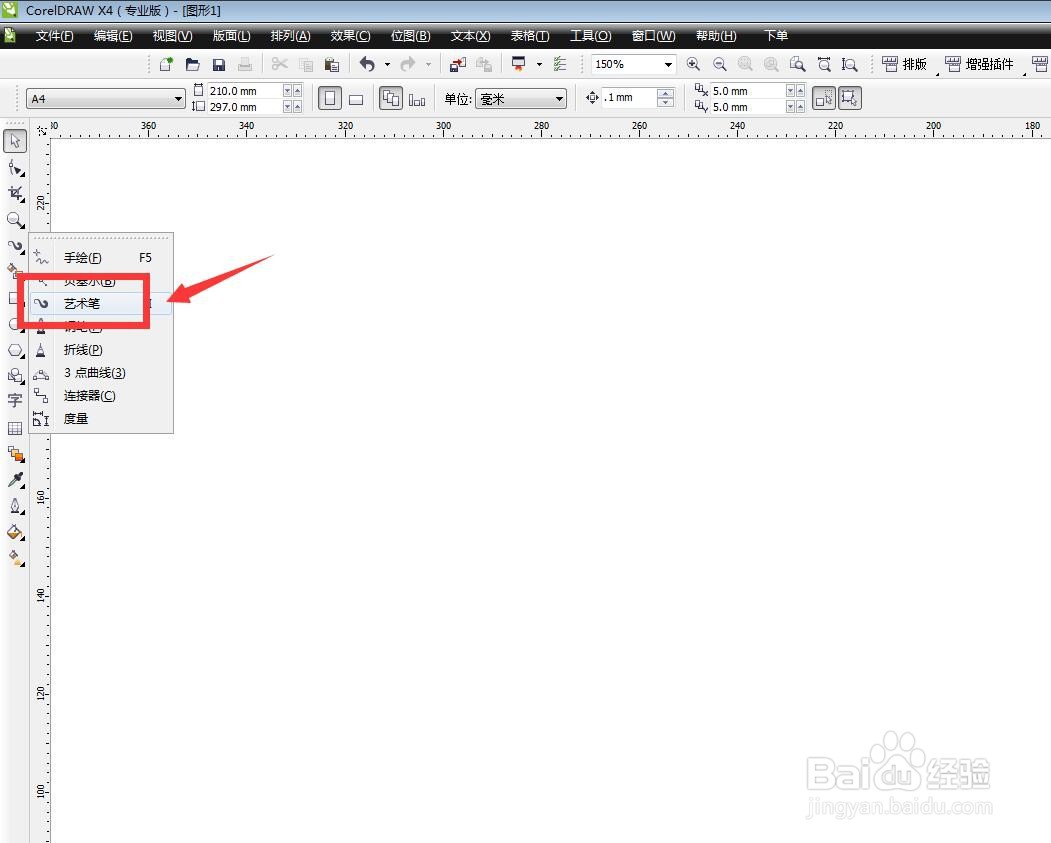Open the units (毫米) dropdown
Screen dimensions: 1051x843
(559, 99)
